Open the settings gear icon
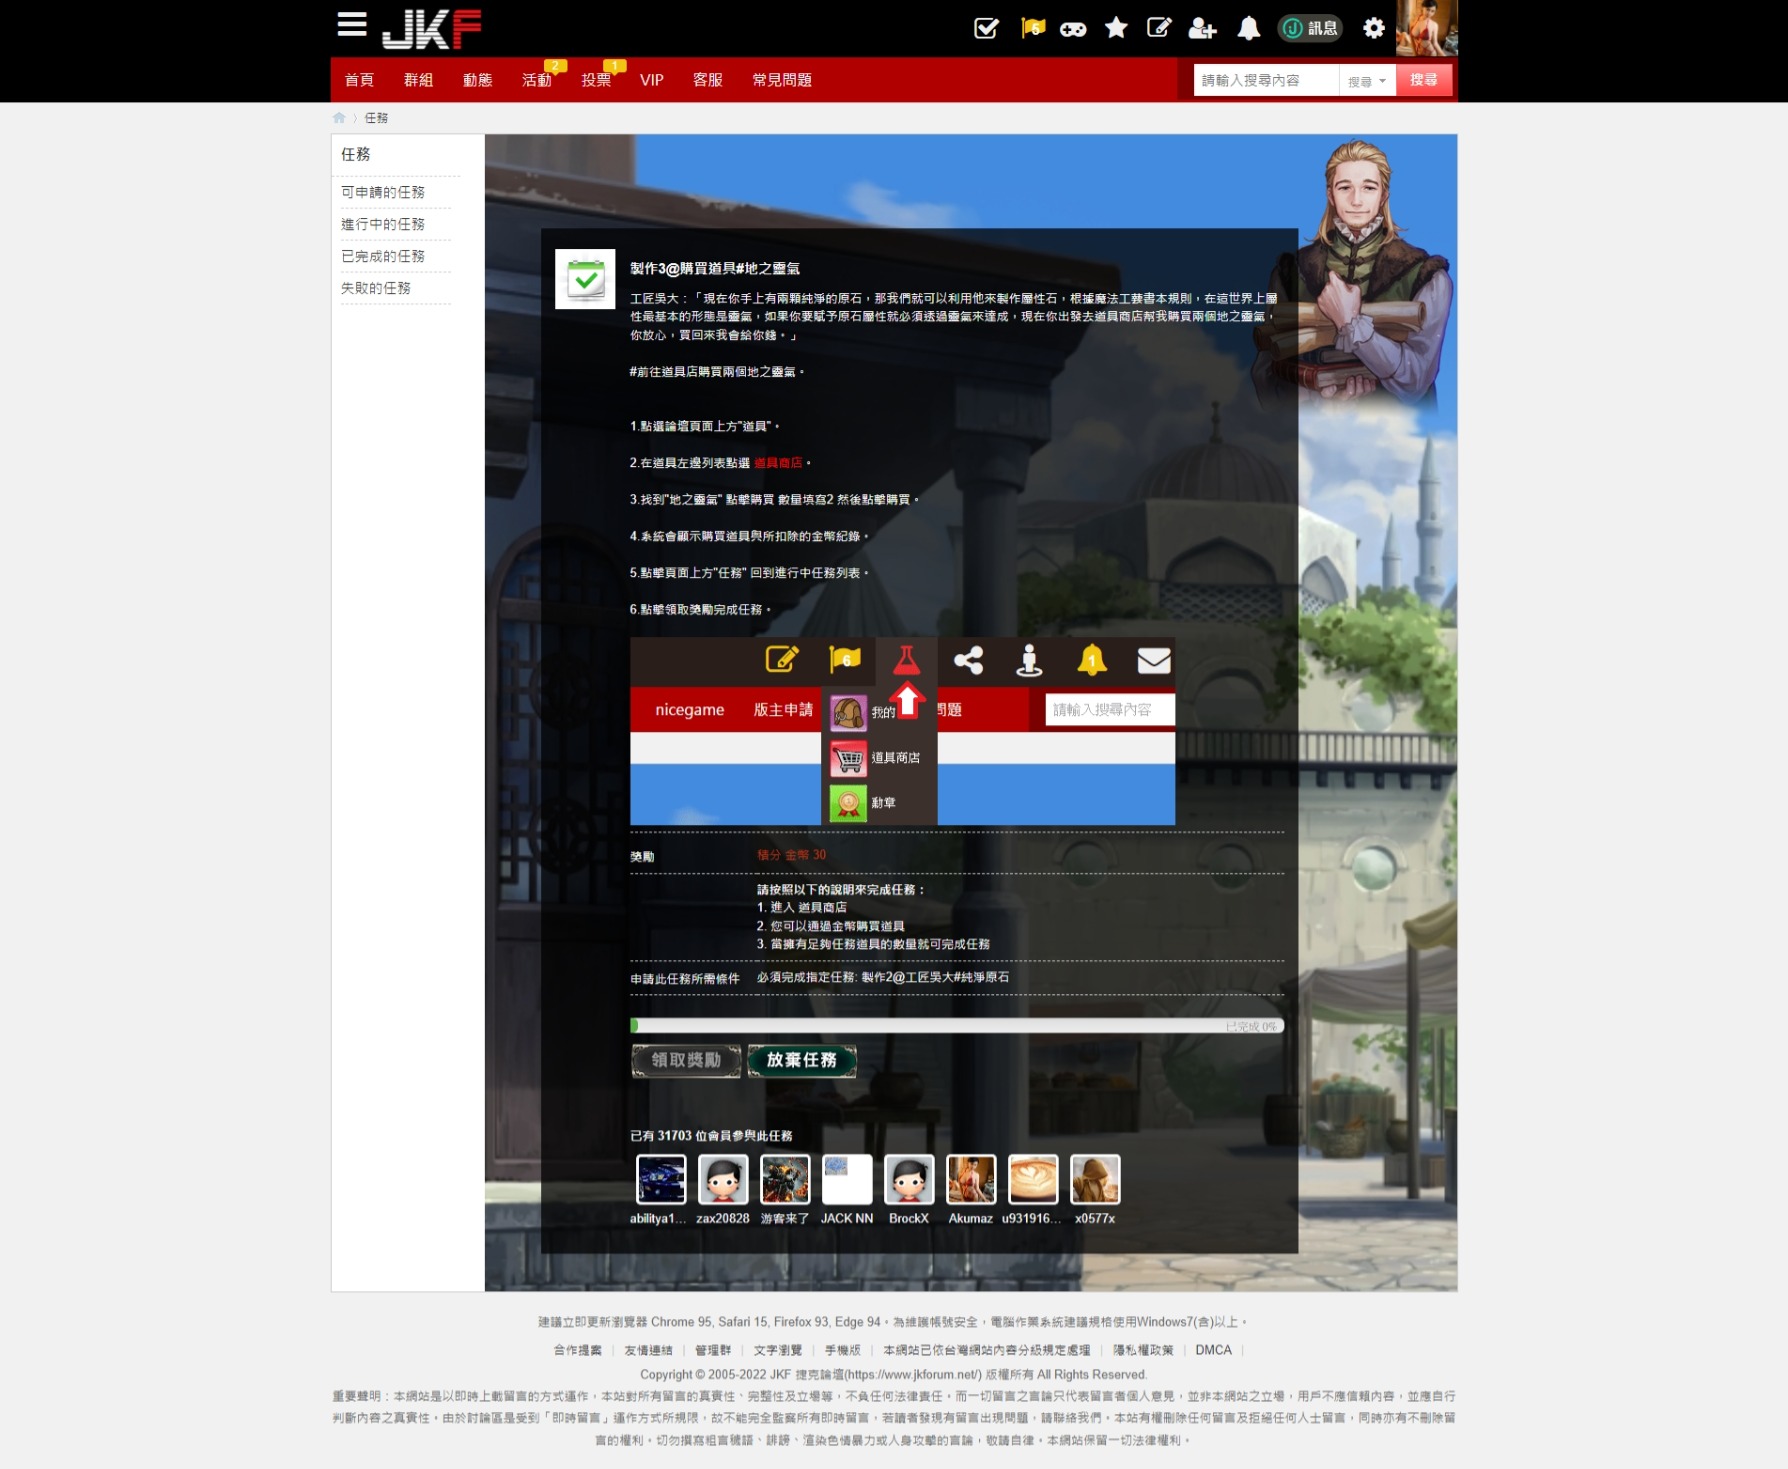Viewport: 1788px width, 1469px height. click(1373, 28)
